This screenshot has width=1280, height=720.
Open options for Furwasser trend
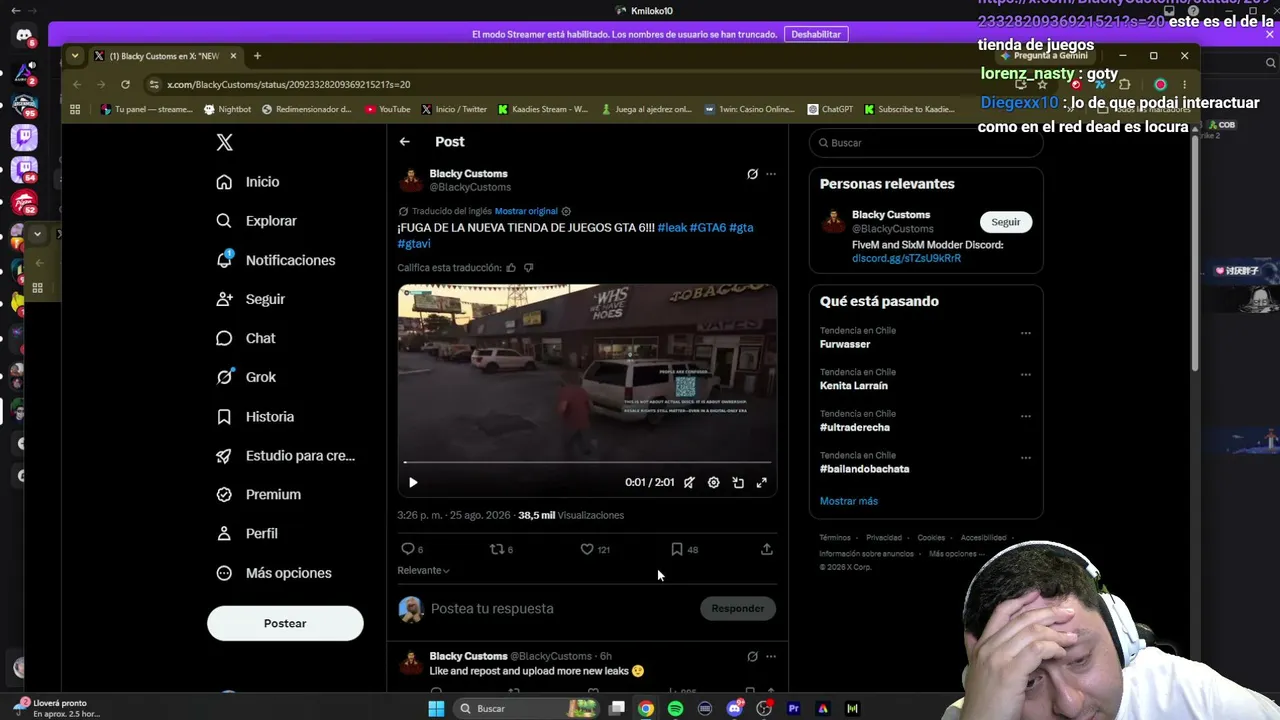1026,333
